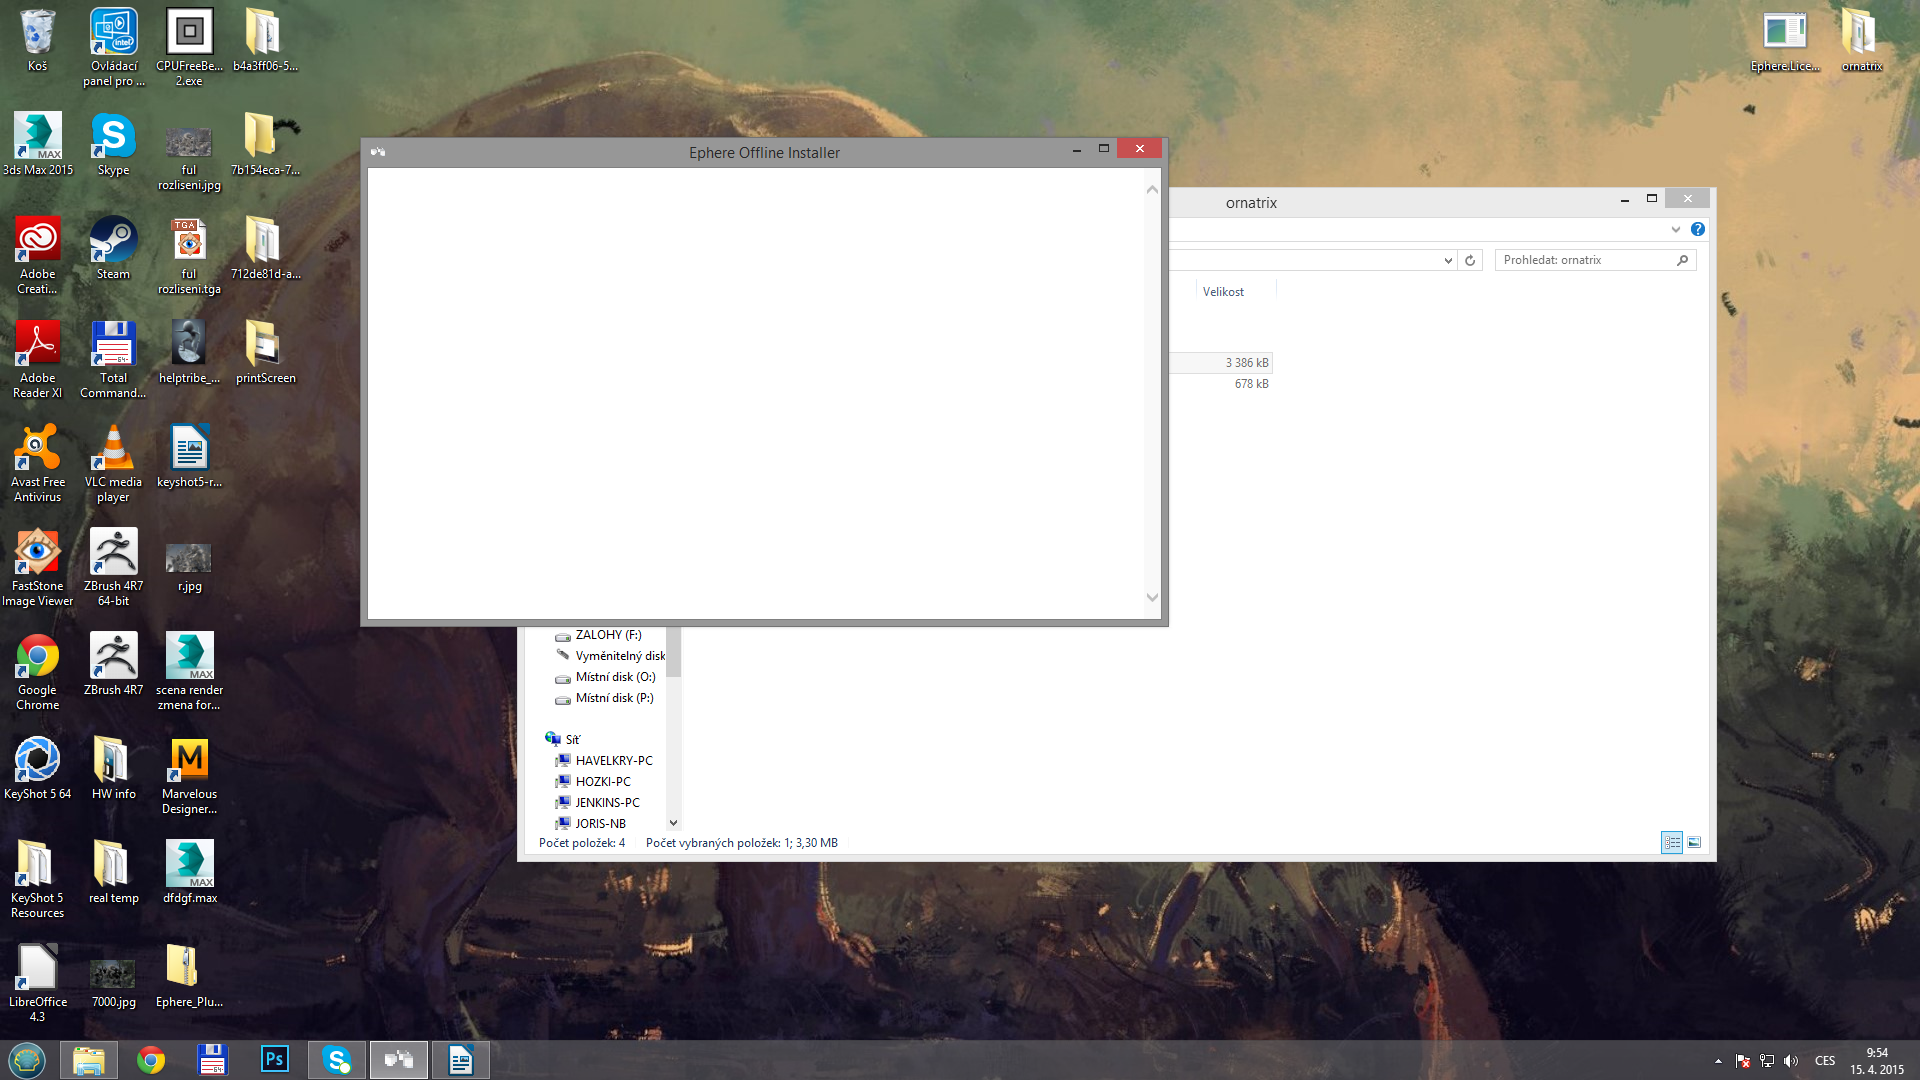1920x1080 pixels.
Task: Open Google Chrome taskbar icon
Action: coord(151,1059)
